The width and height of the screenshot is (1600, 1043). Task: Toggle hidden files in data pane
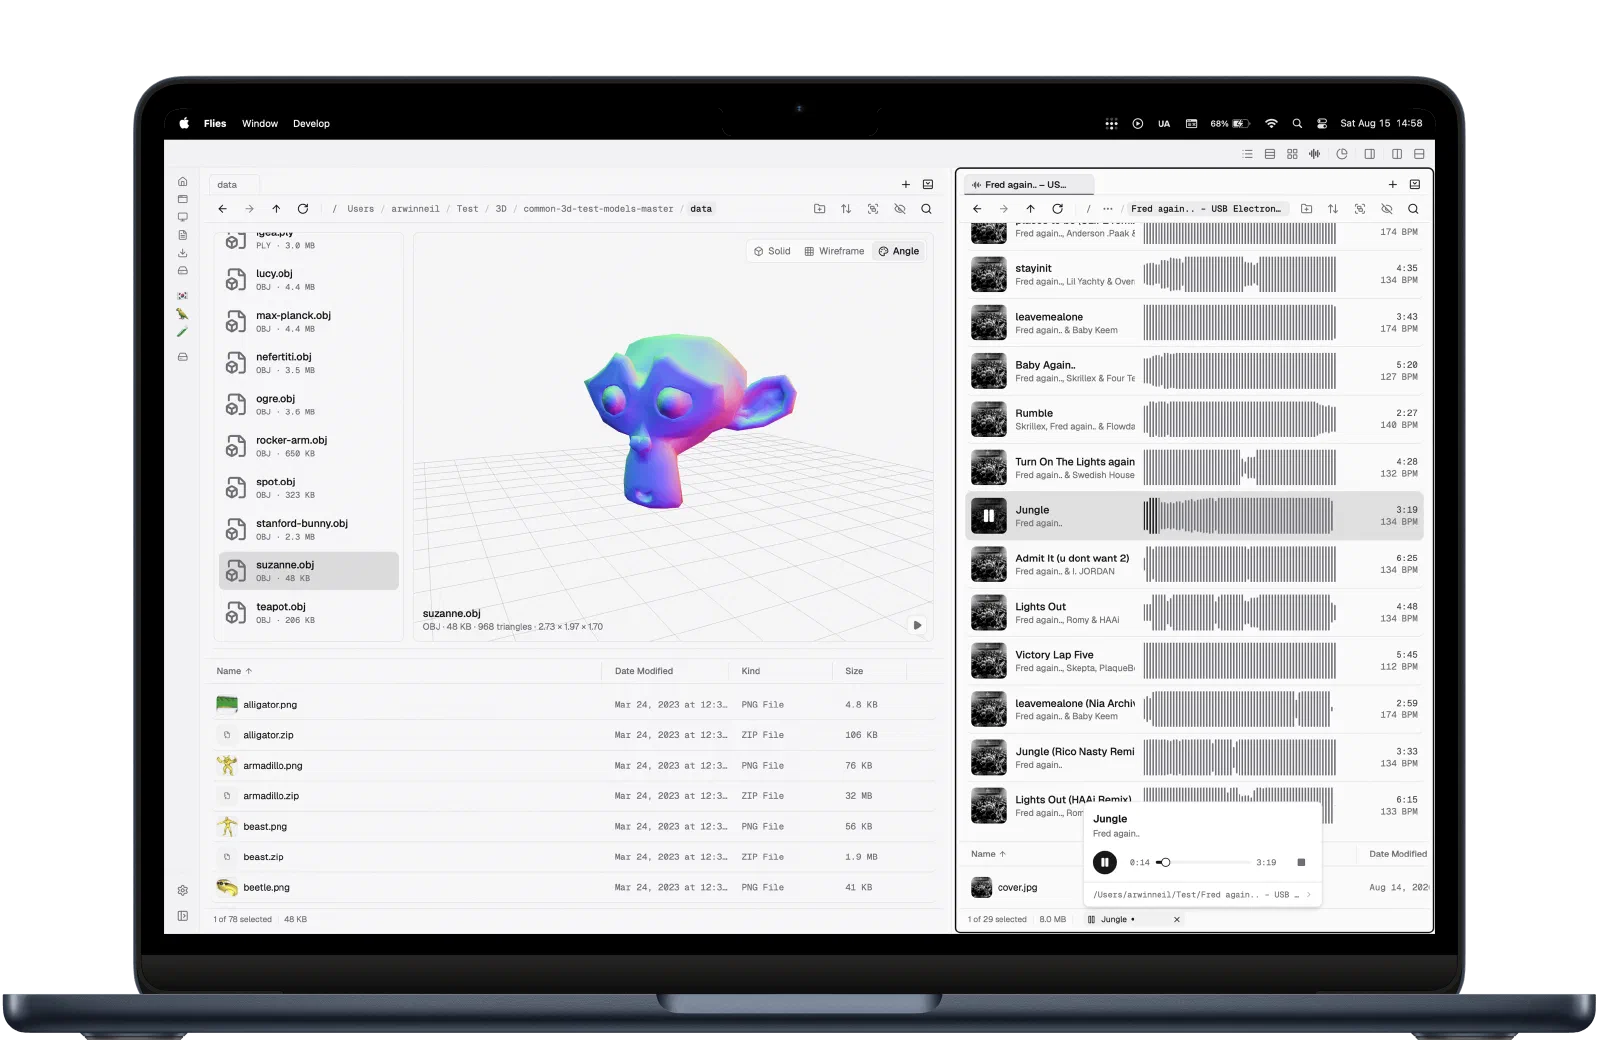(x=900, y=209)
